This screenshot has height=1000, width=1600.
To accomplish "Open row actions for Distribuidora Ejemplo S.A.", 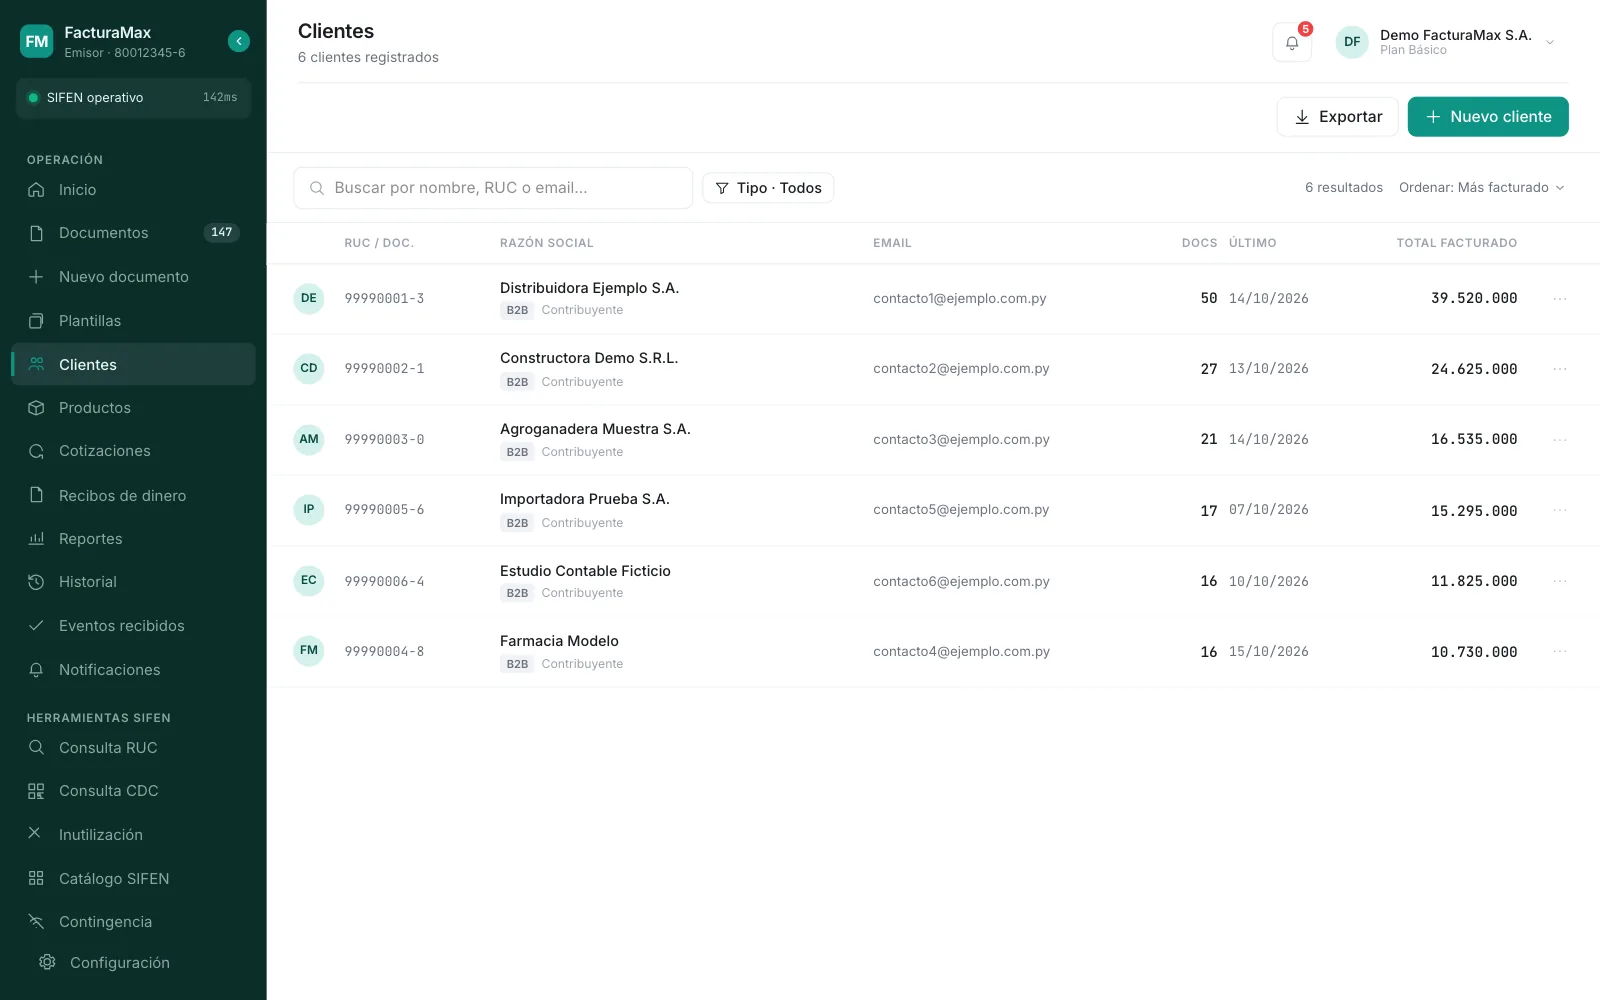I will point(1559,299).
